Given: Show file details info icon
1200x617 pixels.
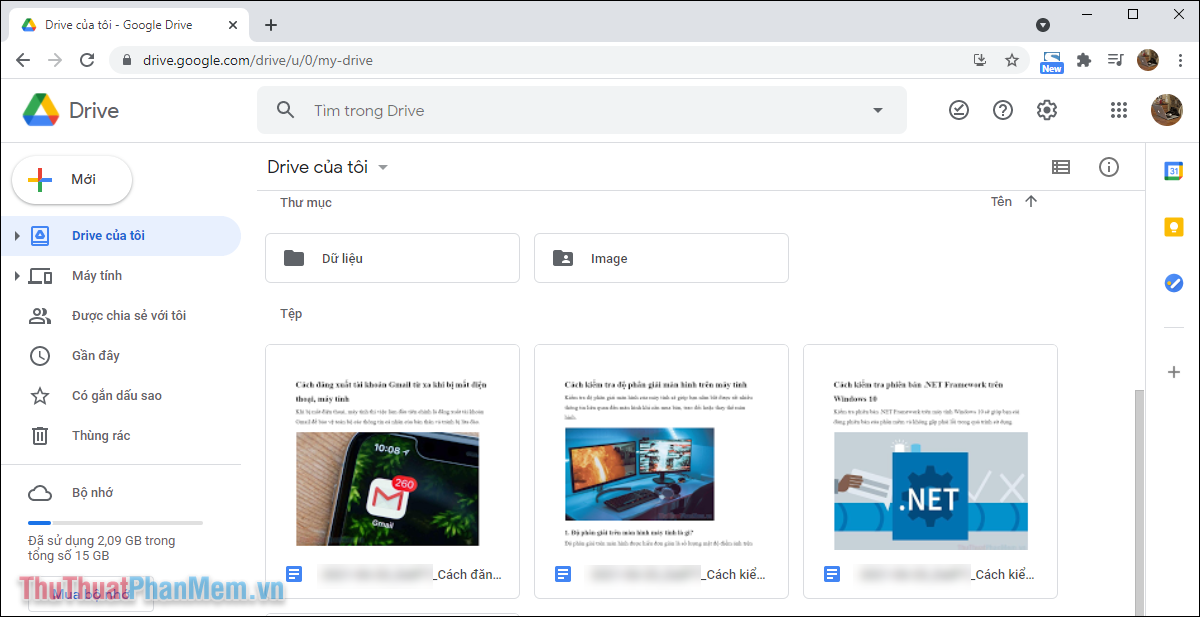Looking at the screenshot, I should (x=1109, y=167).
